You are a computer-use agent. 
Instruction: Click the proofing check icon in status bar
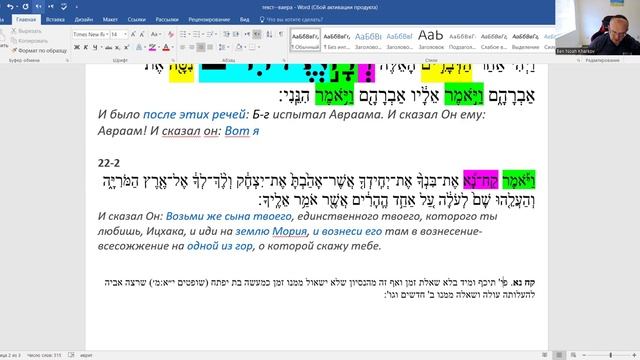[x=71, y=355]
